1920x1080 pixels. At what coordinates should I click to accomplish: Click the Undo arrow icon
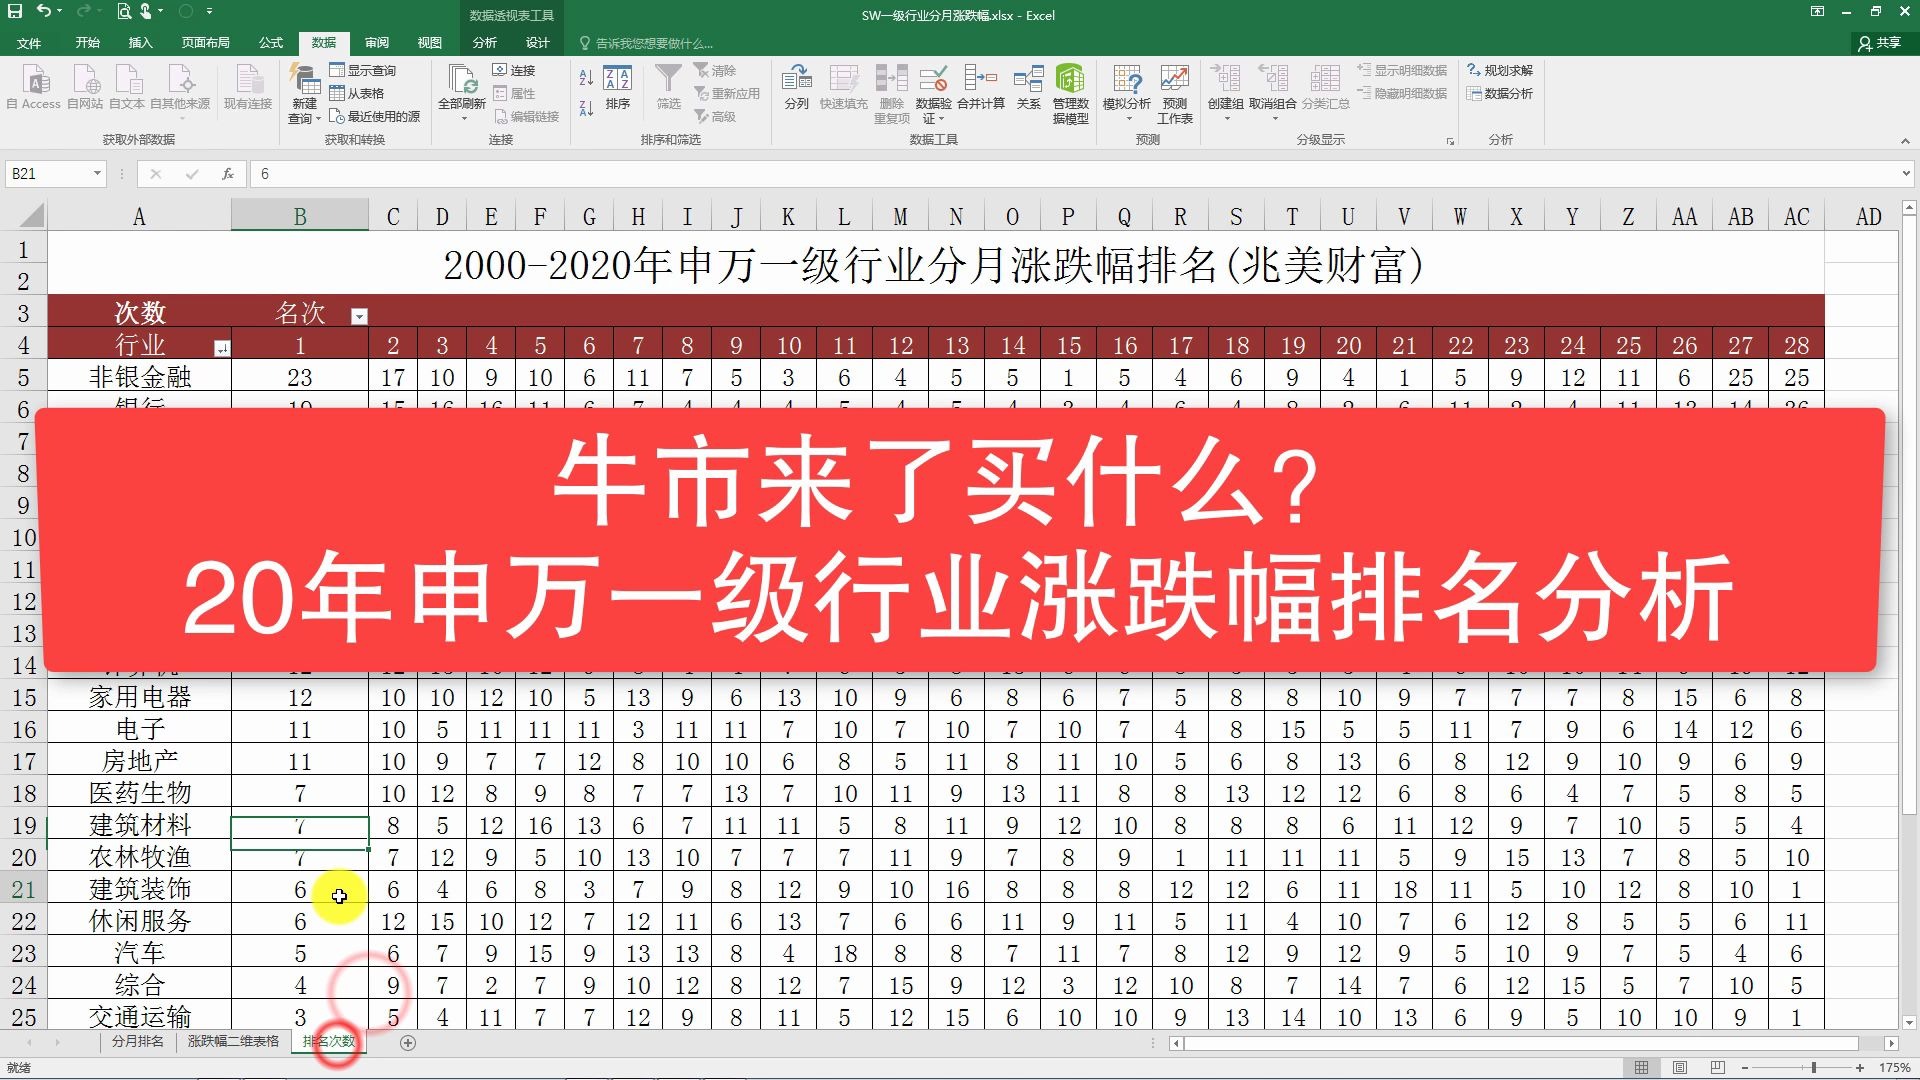click(44, 12)
